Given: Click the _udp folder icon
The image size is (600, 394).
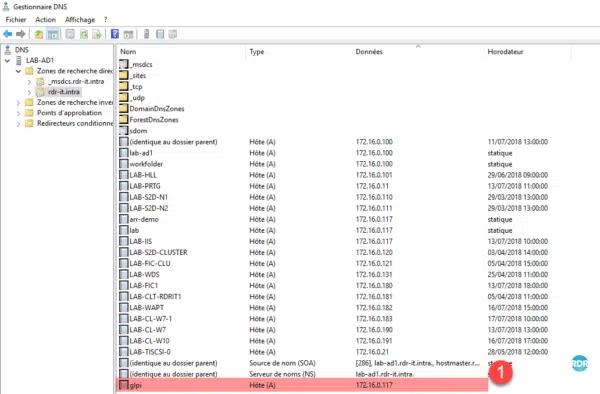Looking at the screenshot, I should [x=124, y=98].
